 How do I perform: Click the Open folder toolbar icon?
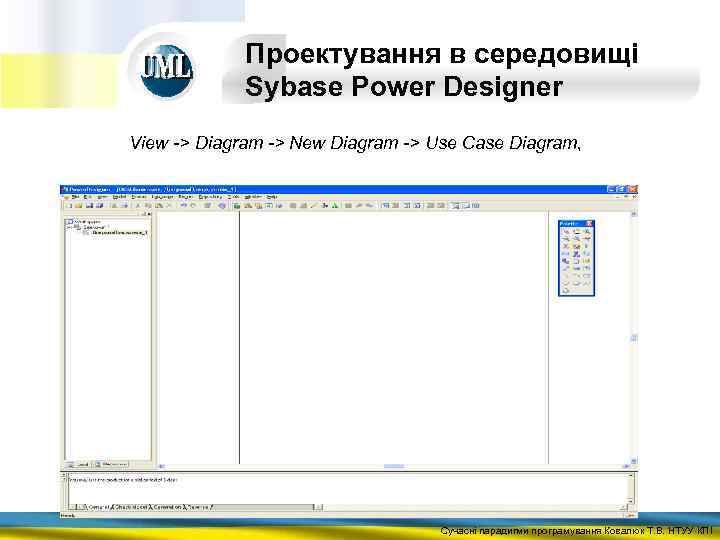point(79,206)
